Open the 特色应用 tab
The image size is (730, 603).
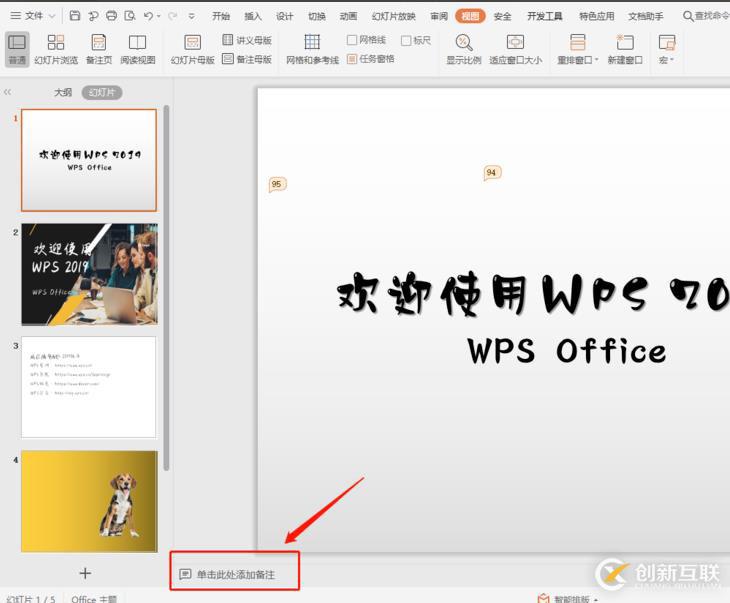(596, 16)
